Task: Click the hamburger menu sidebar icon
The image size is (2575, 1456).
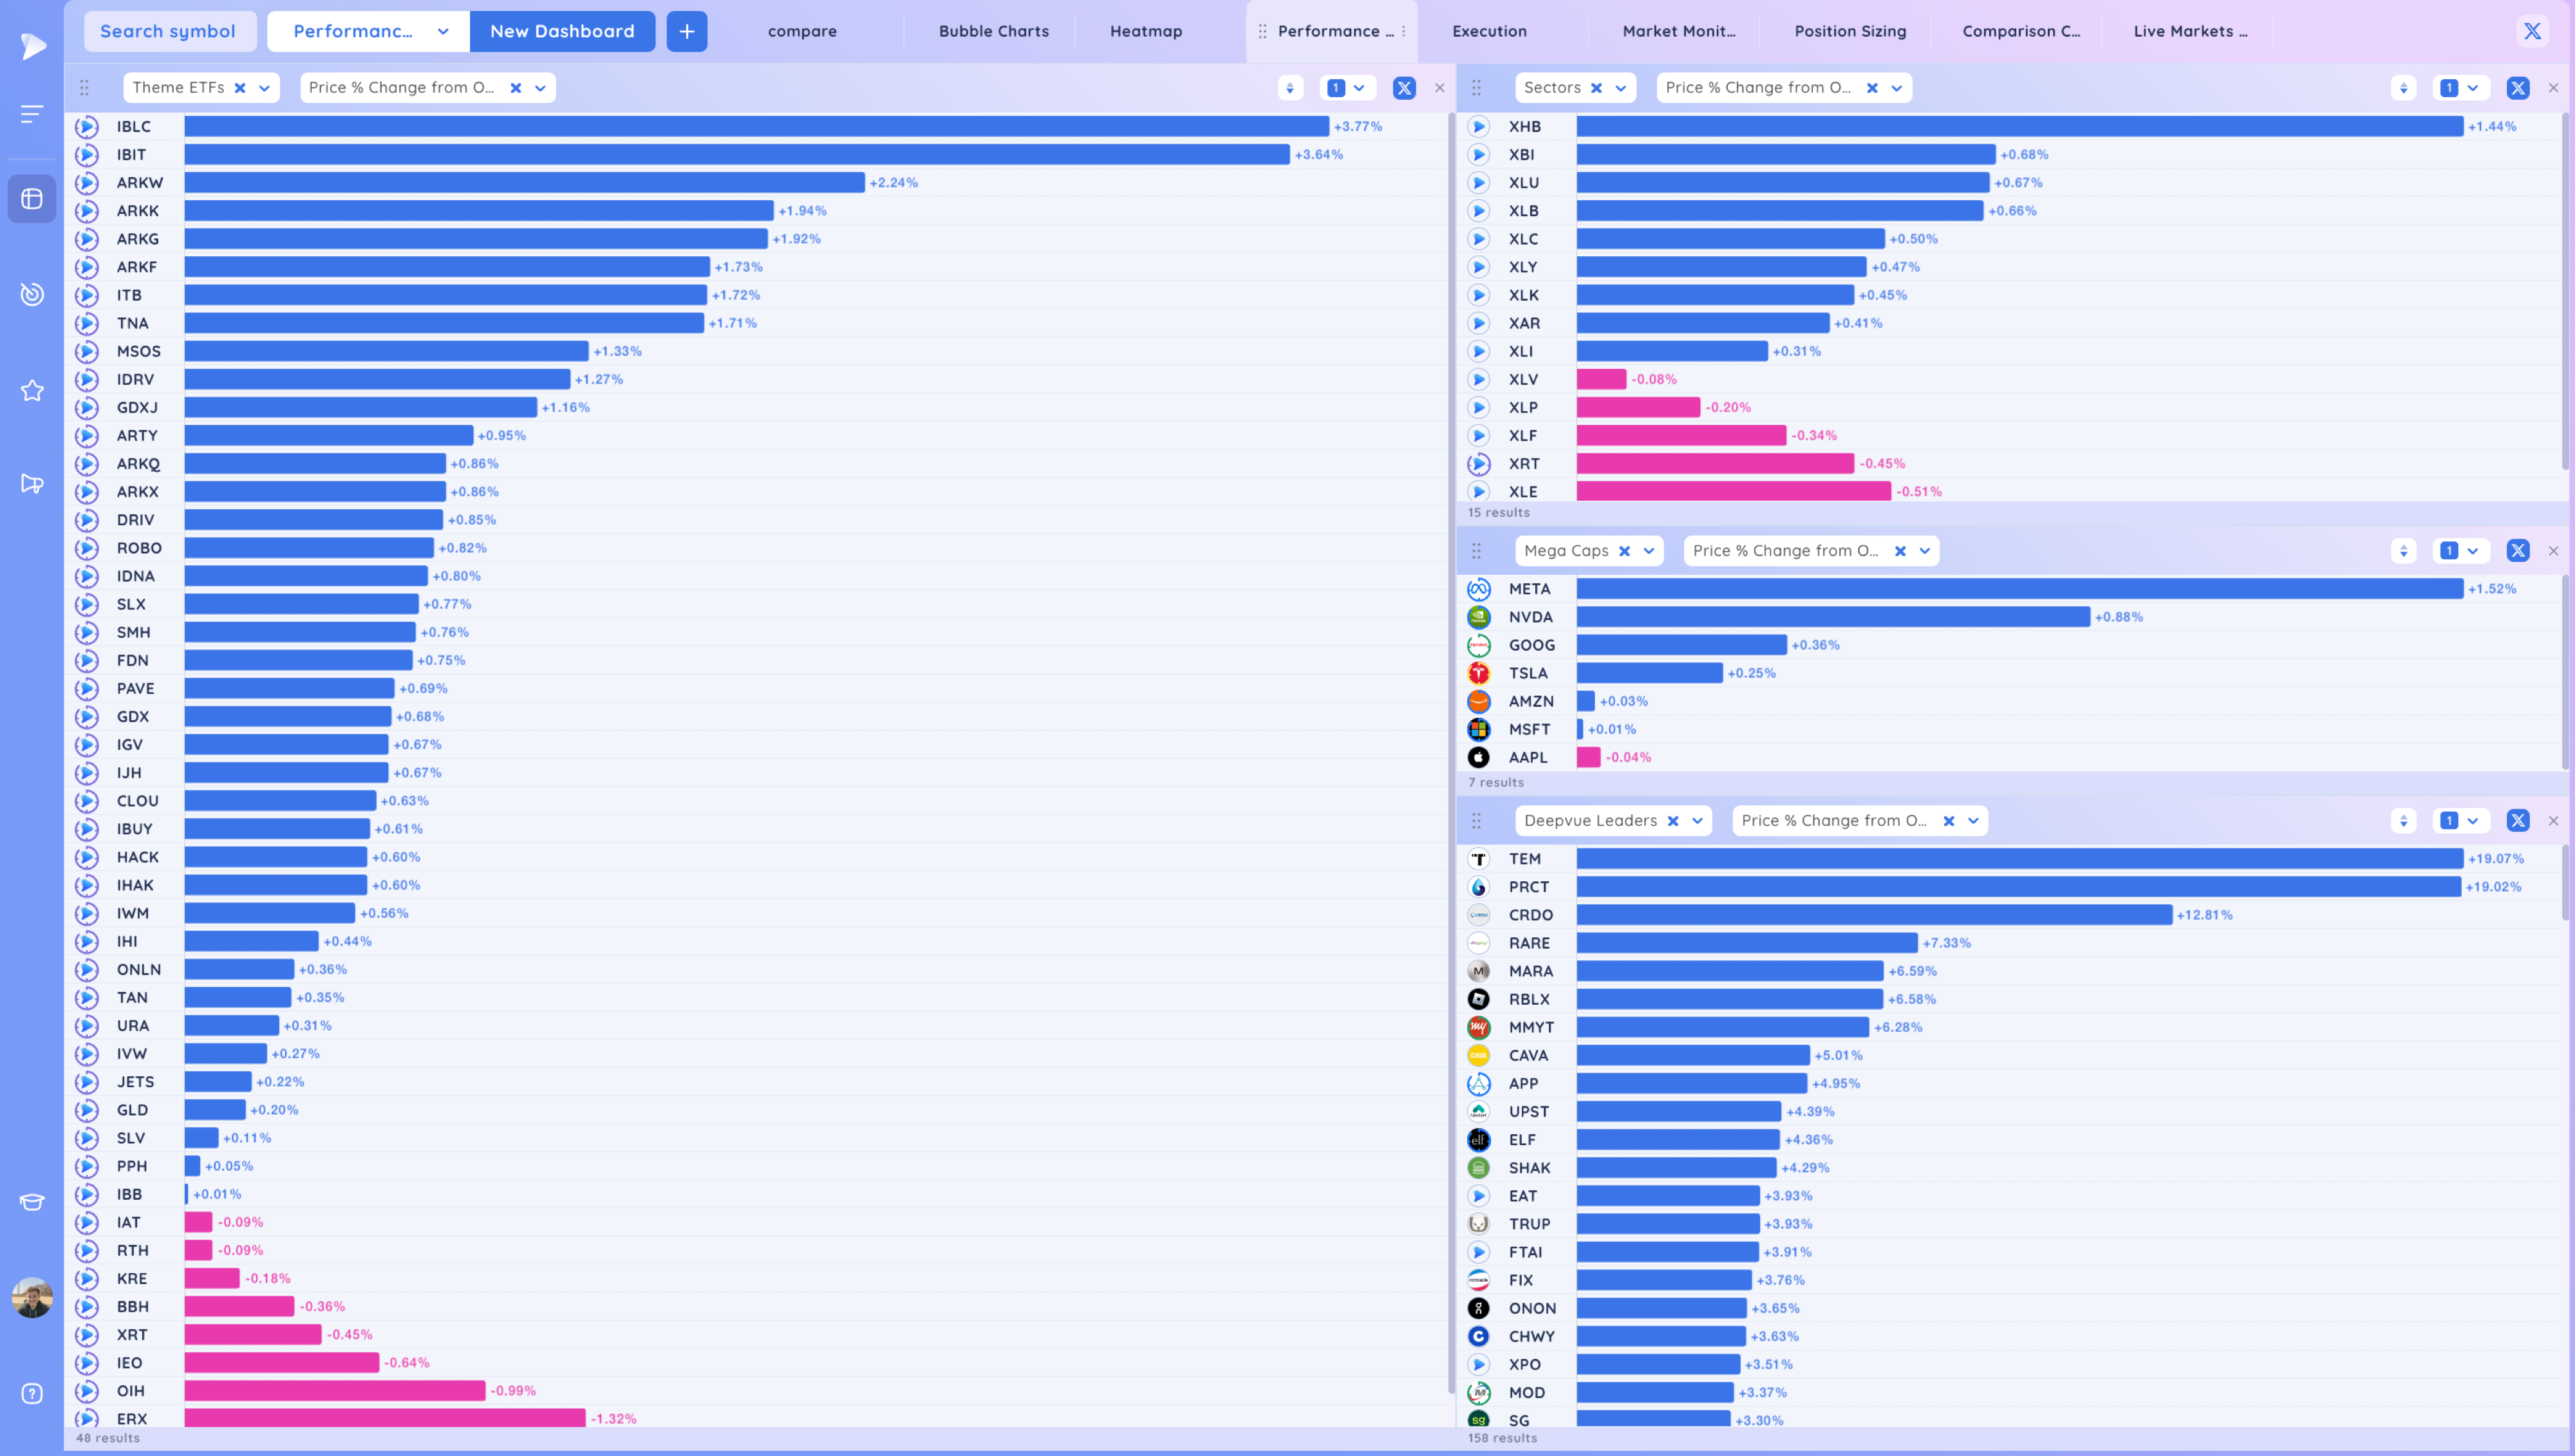Action: point(32,114)
